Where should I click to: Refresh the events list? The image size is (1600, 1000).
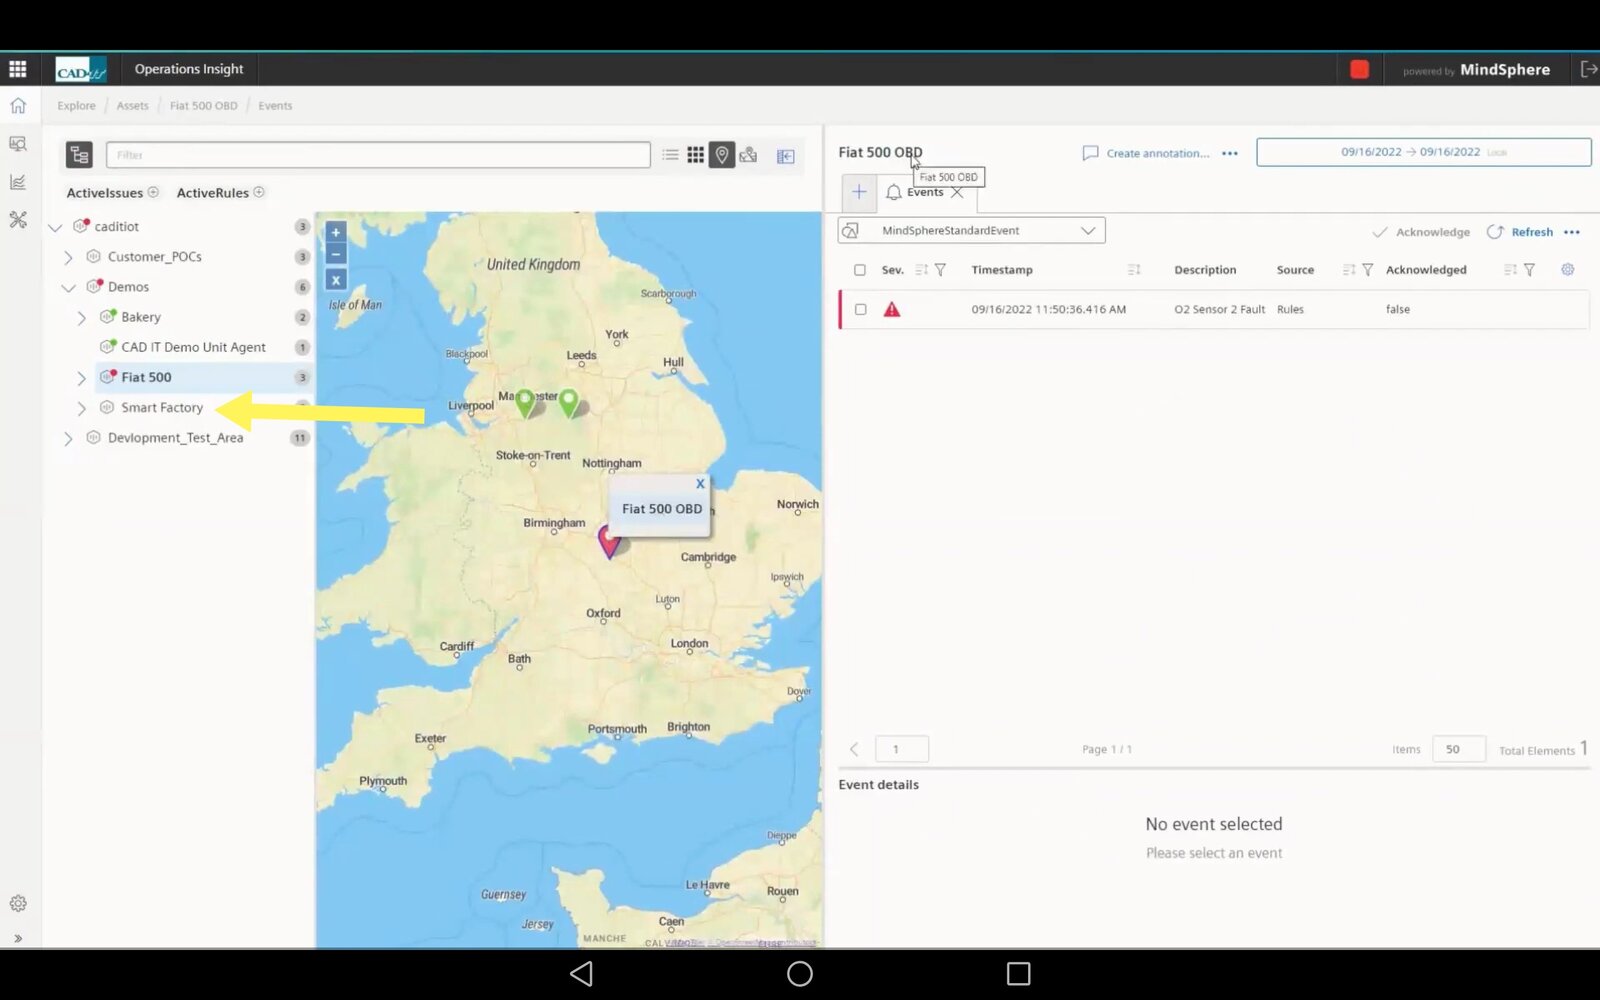pos(1520,232)
